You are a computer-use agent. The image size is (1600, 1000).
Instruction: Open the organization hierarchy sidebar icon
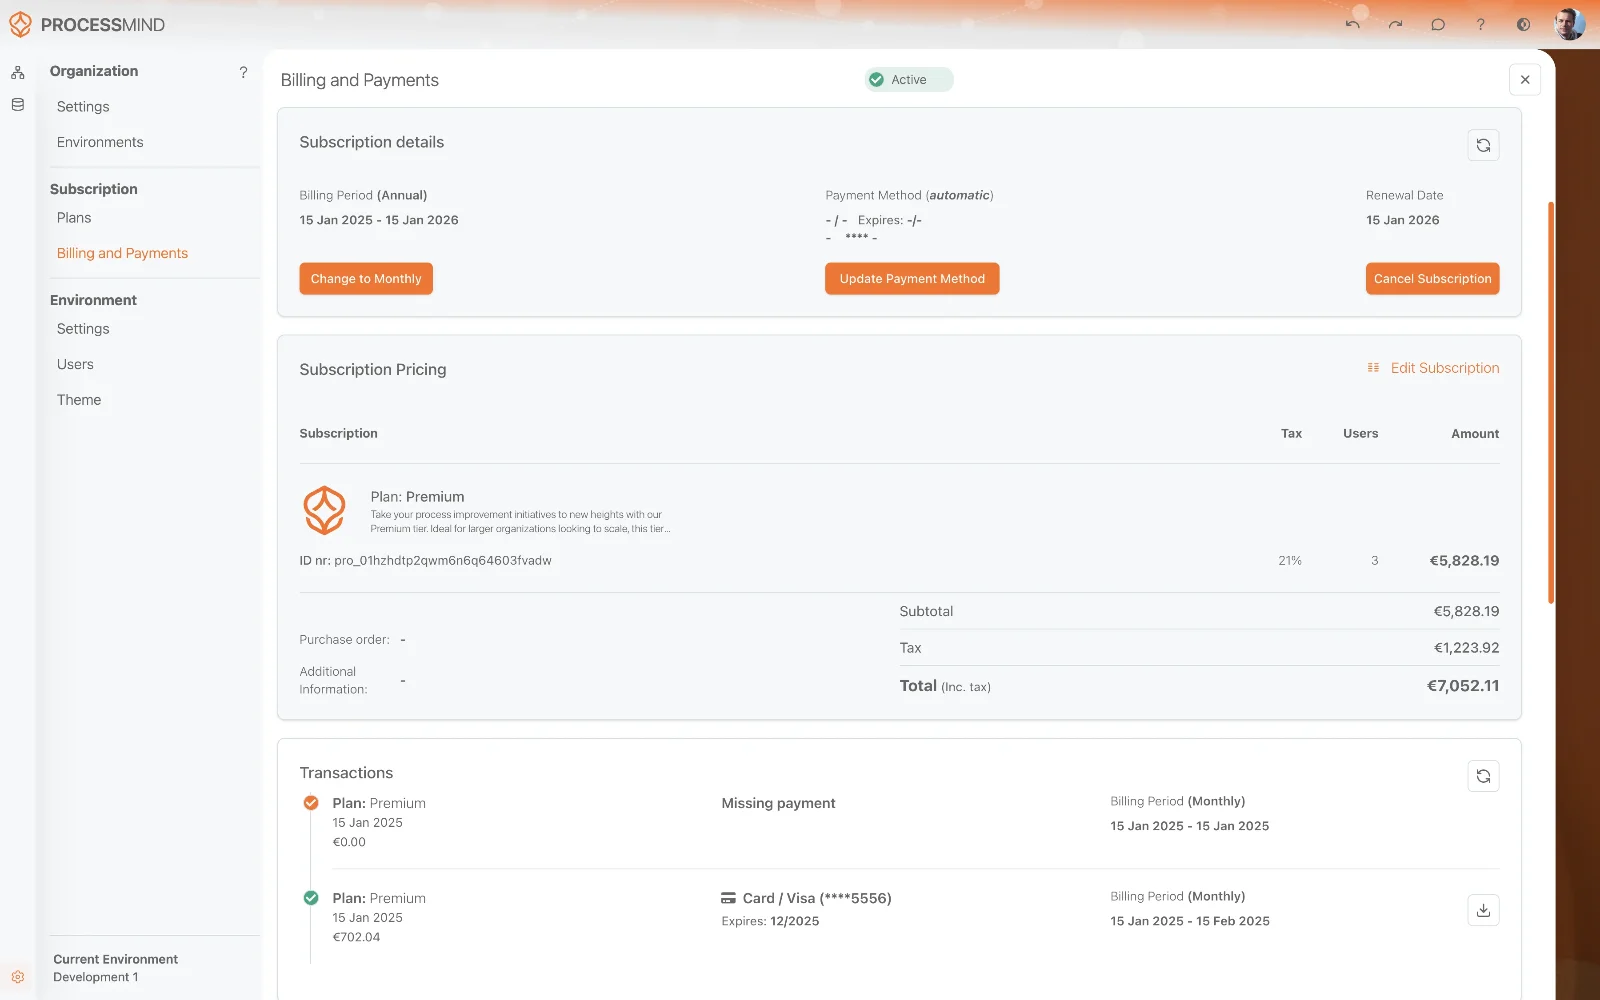(18, 73)
